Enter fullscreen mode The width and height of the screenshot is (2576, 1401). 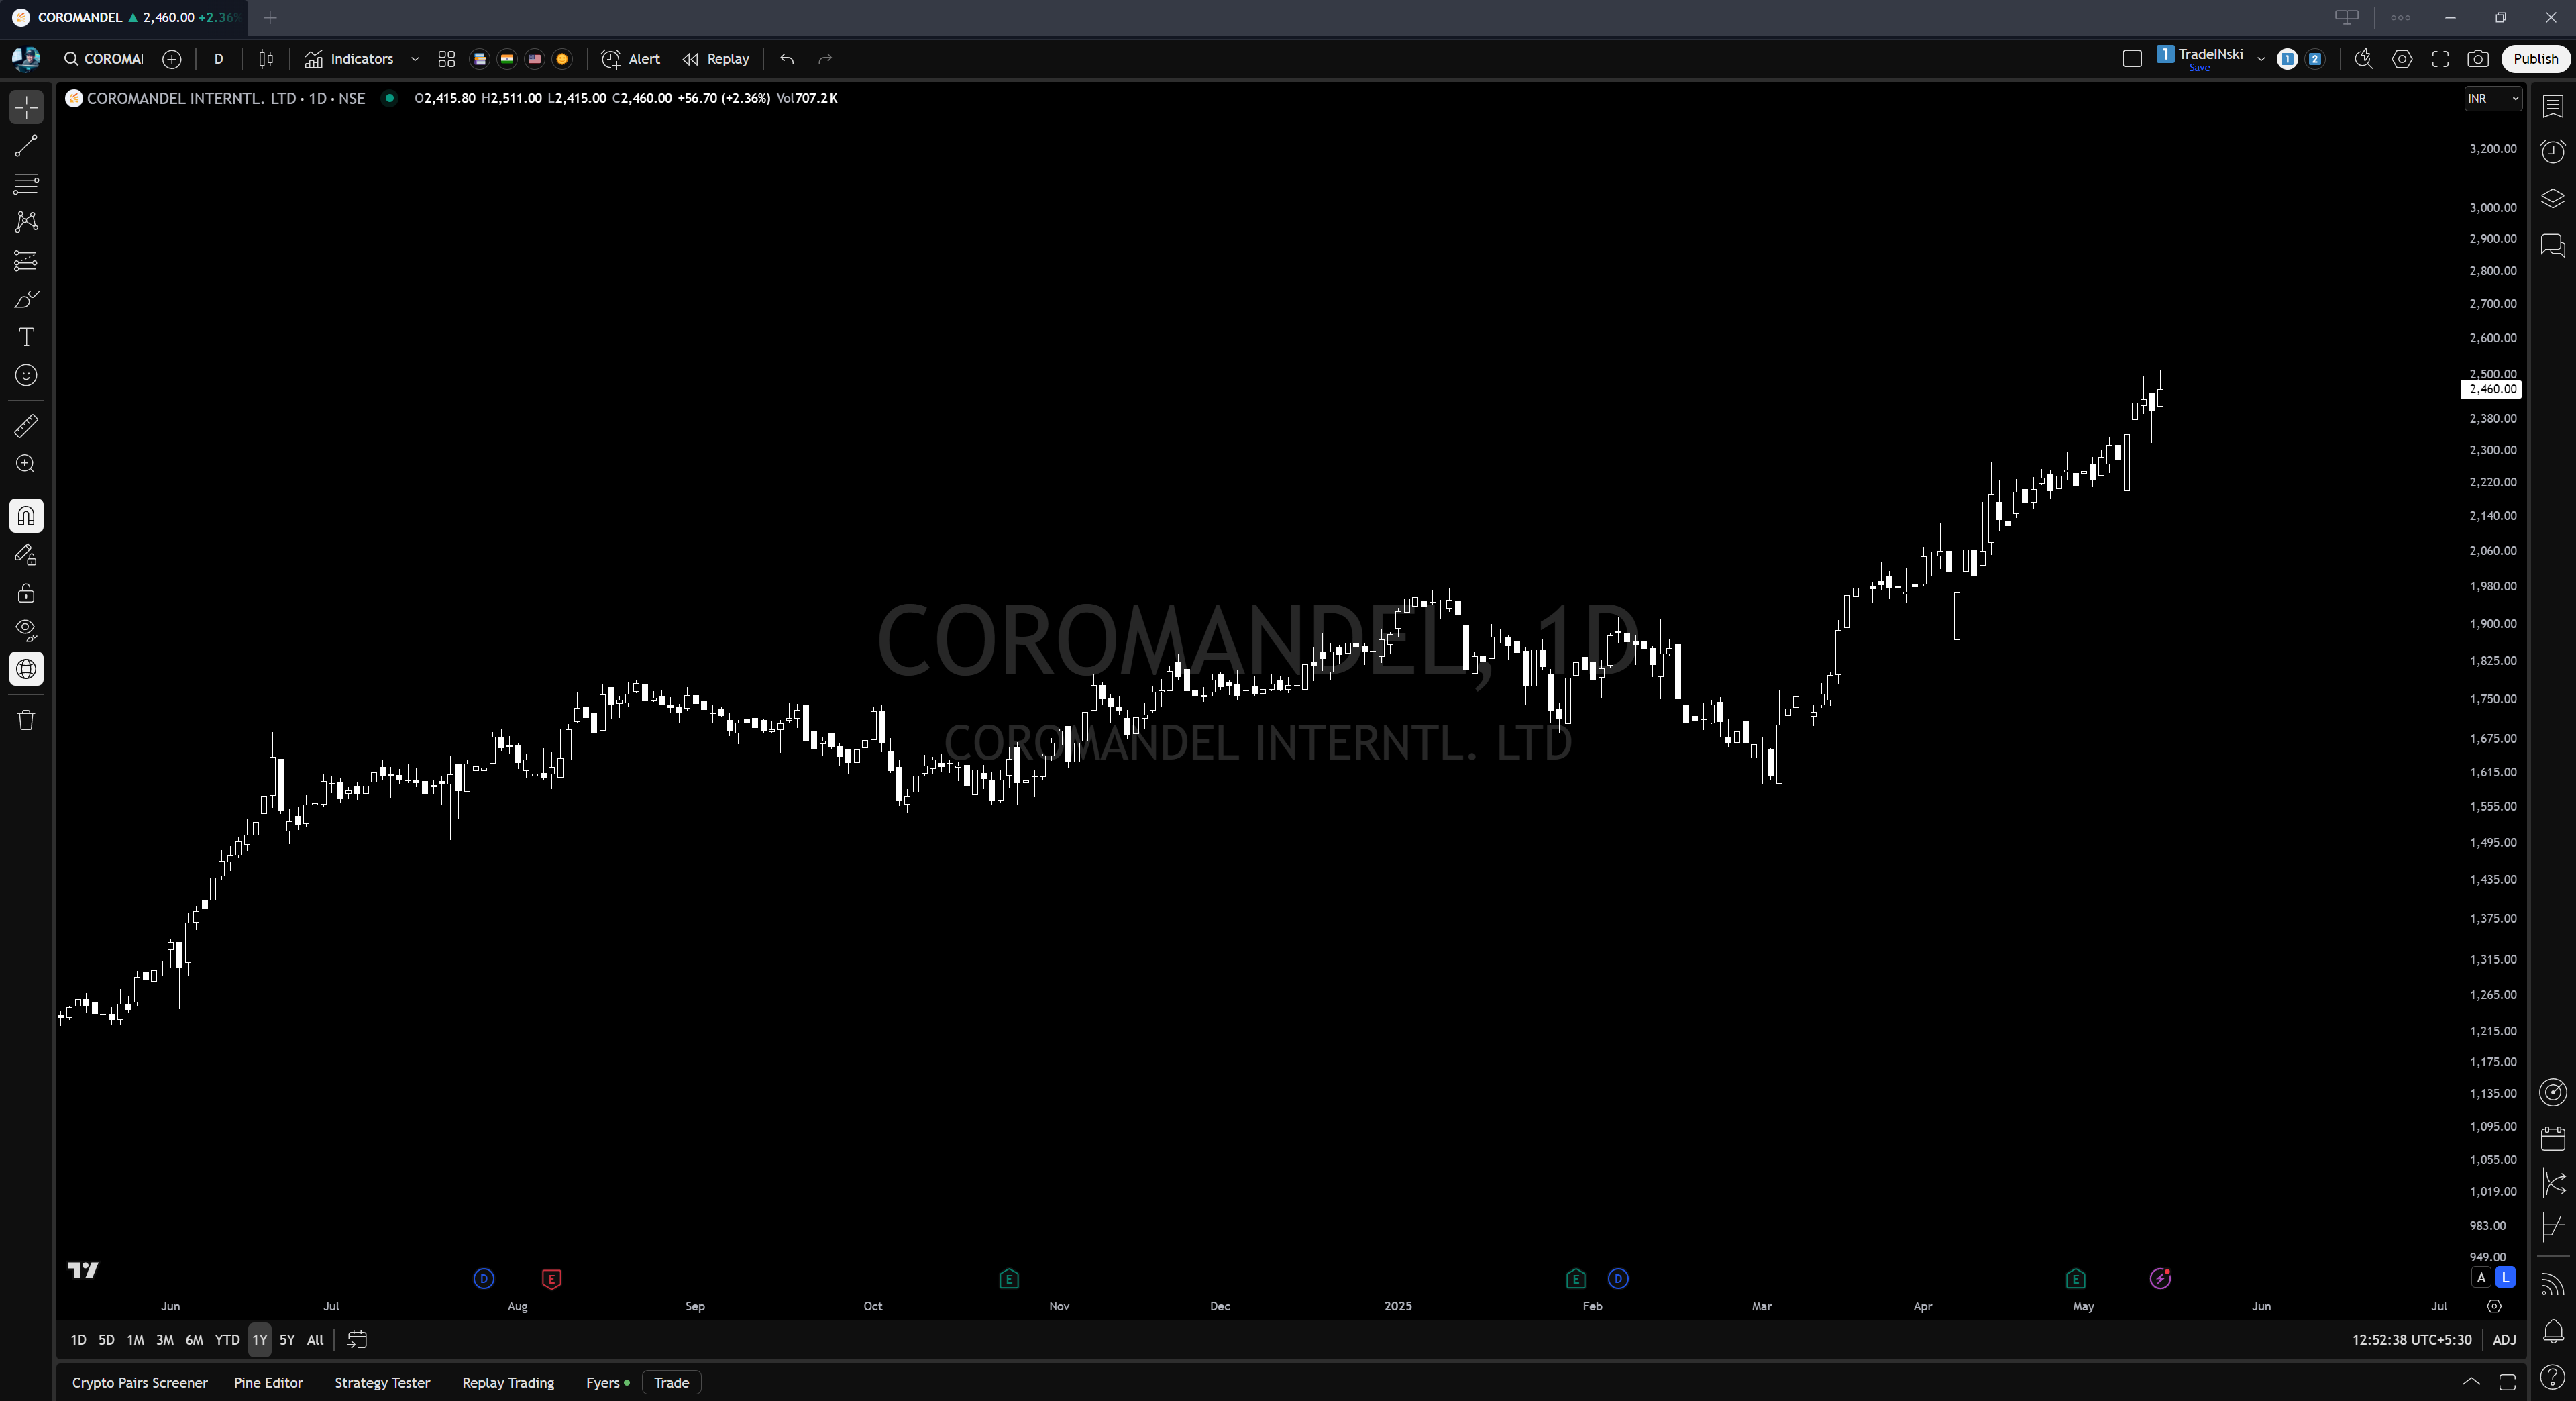2440,59
